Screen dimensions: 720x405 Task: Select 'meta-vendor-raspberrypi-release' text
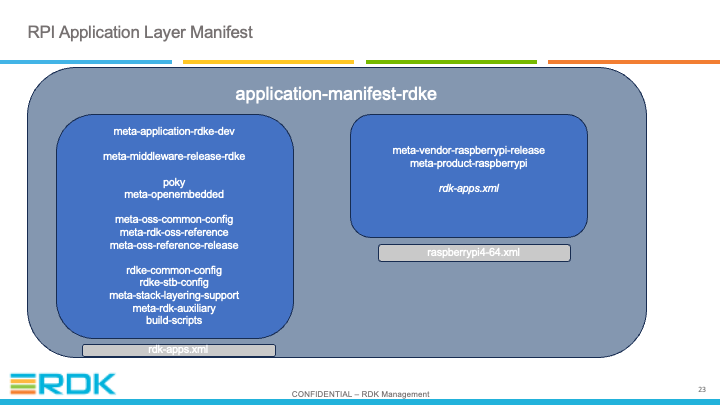pyautogui.click(x=468, y=151)
